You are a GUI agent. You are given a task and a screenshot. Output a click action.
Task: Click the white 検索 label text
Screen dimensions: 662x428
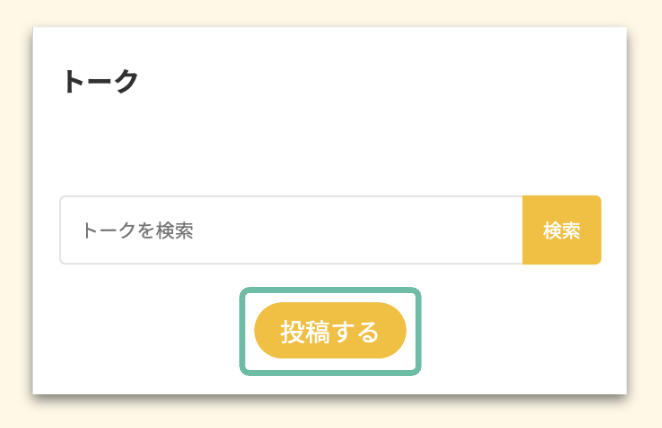click(x=562, y=230)
